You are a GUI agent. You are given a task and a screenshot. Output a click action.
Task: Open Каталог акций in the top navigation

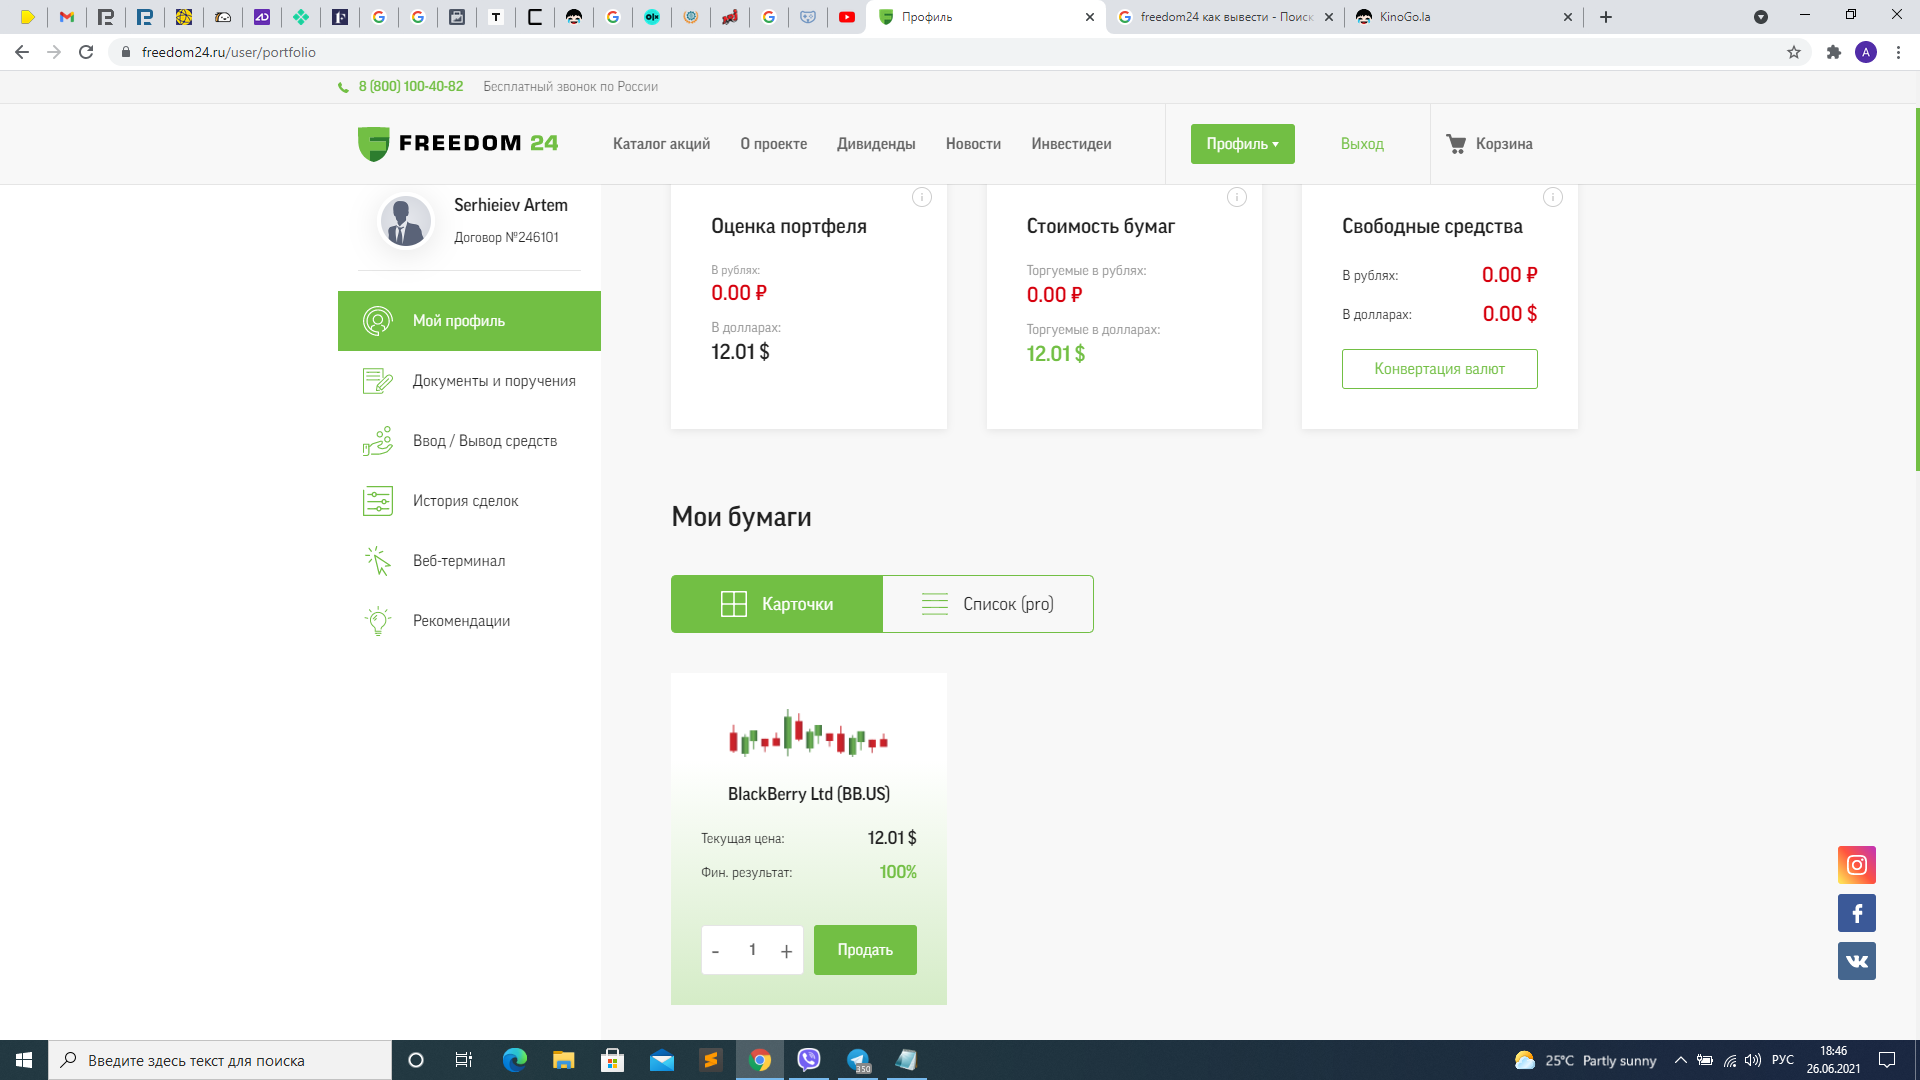pyautogui.click(x=661, y=144)
